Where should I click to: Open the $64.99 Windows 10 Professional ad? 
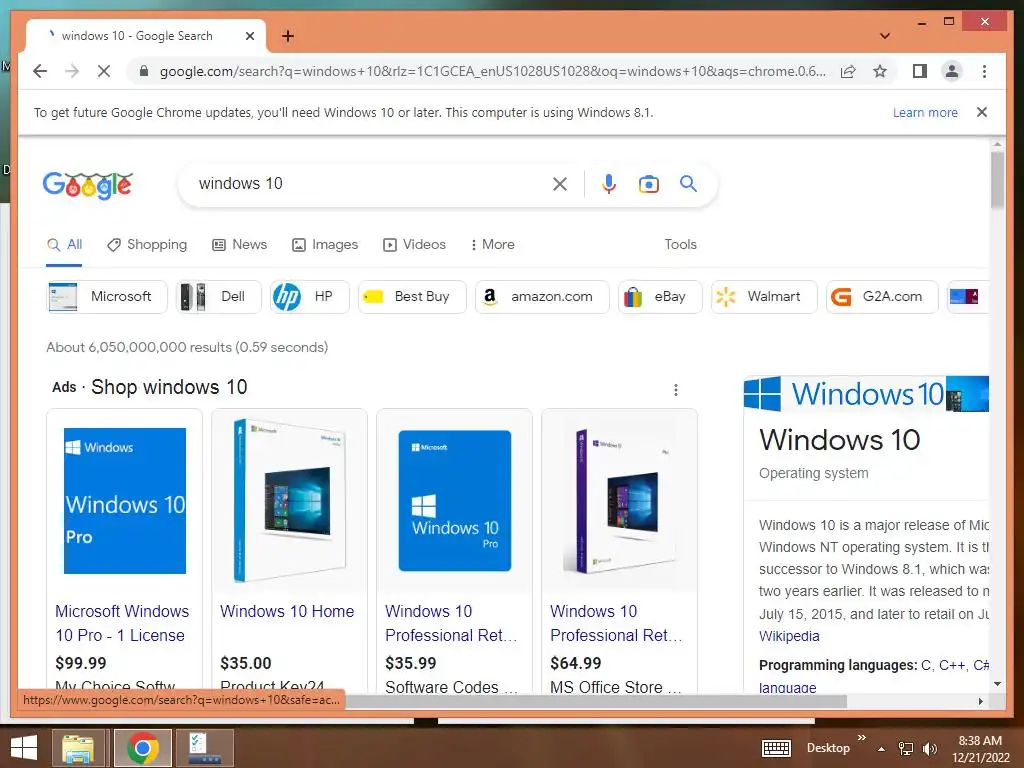point(616,623)
